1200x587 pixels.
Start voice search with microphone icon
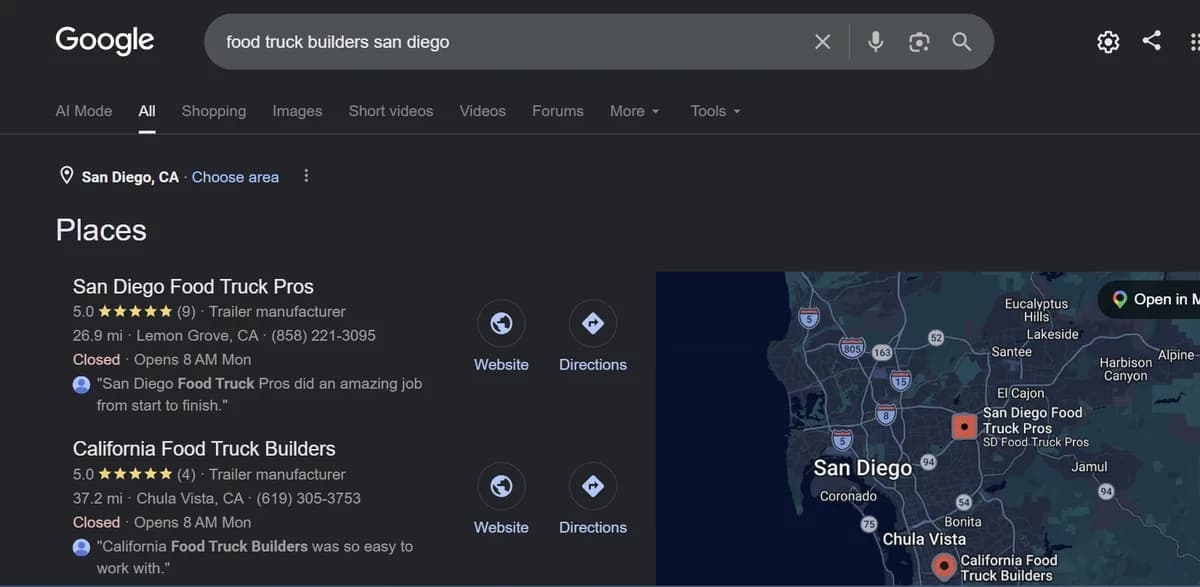[x=875, y=42]
